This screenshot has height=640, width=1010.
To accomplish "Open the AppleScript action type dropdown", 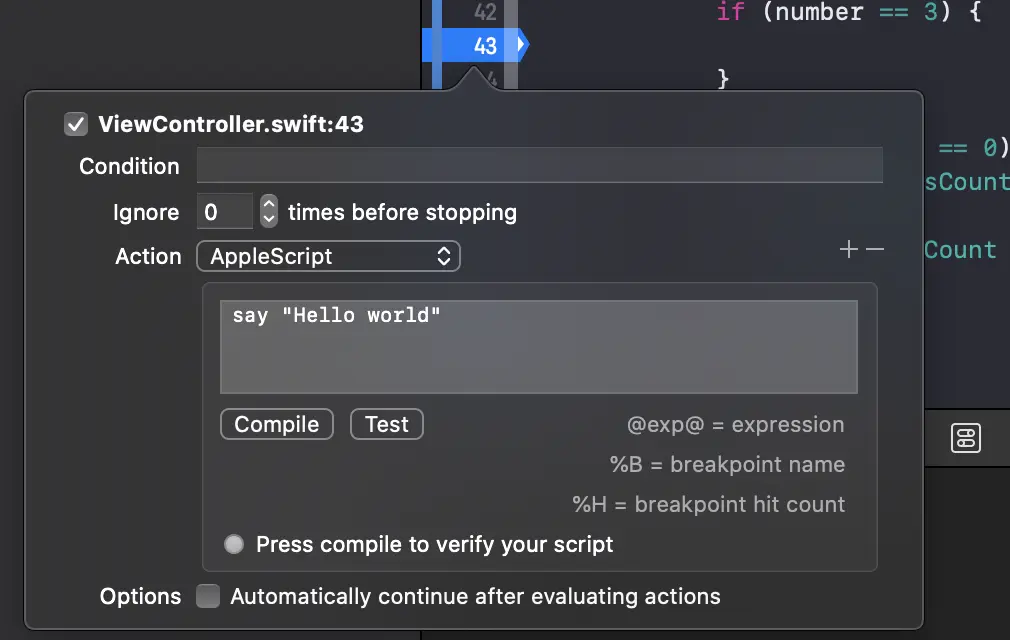I will 328,256.
